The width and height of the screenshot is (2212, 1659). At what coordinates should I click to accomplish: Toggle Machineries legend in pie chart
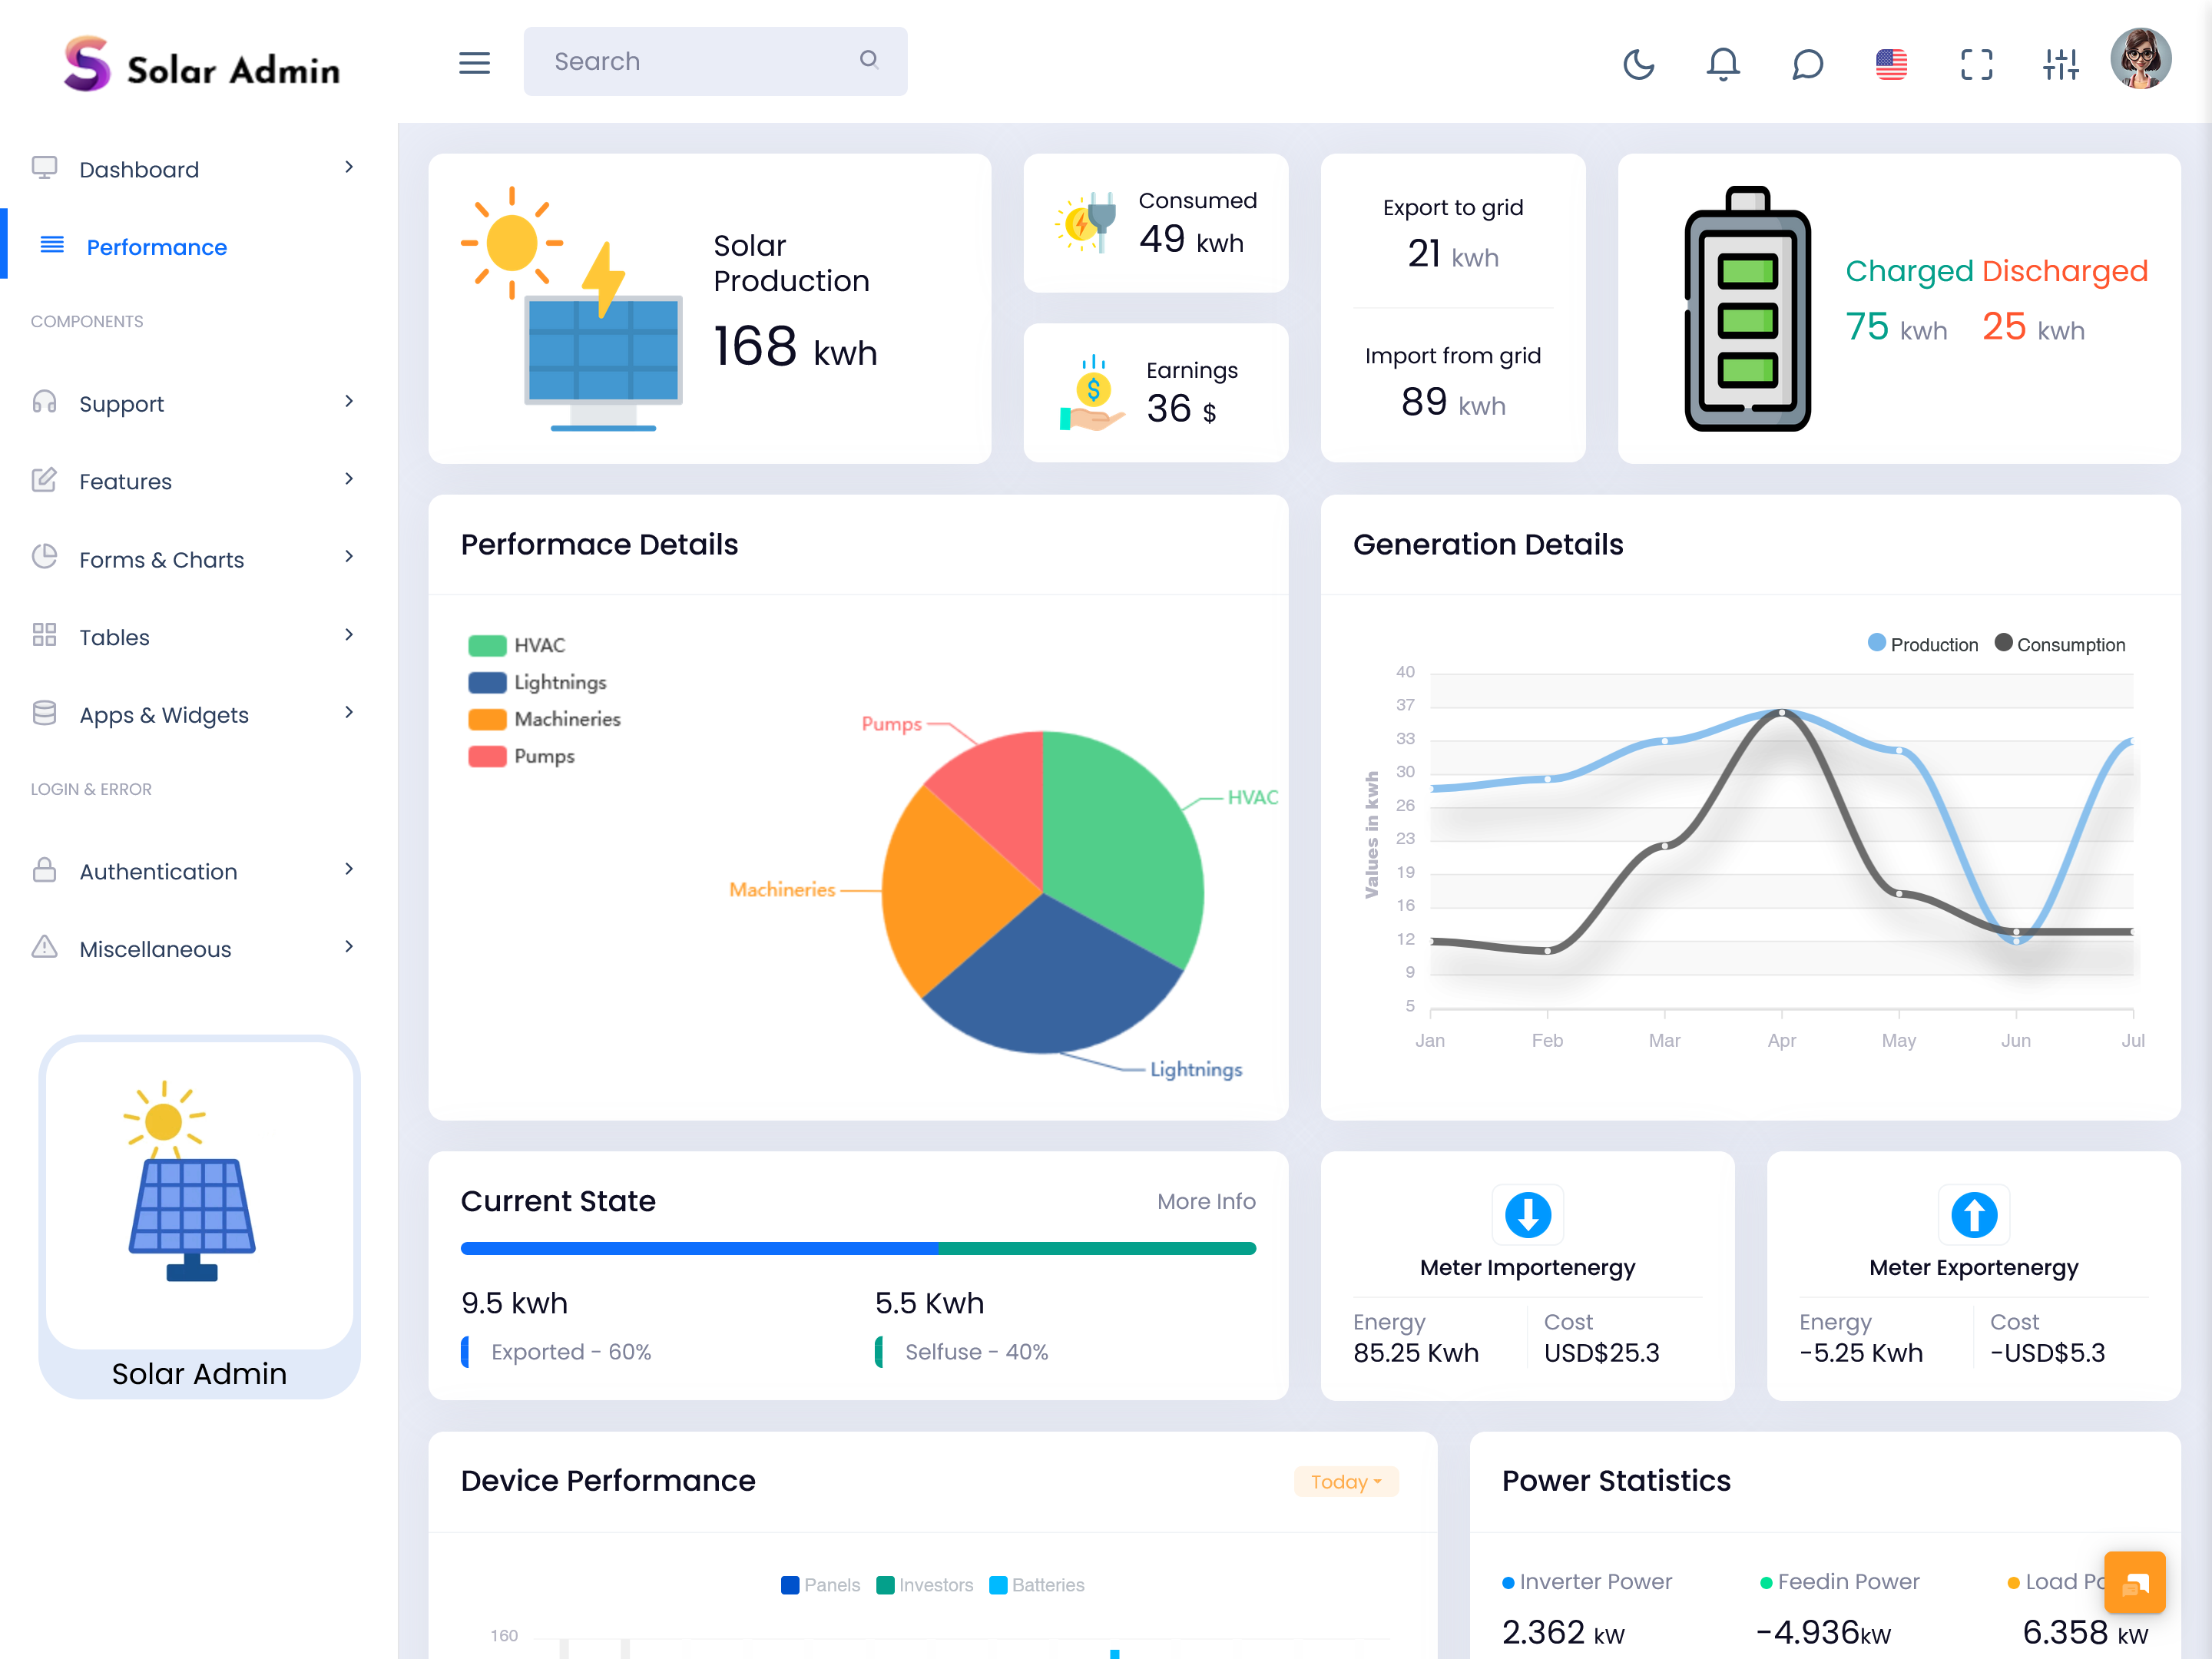[x=545, y=719]
